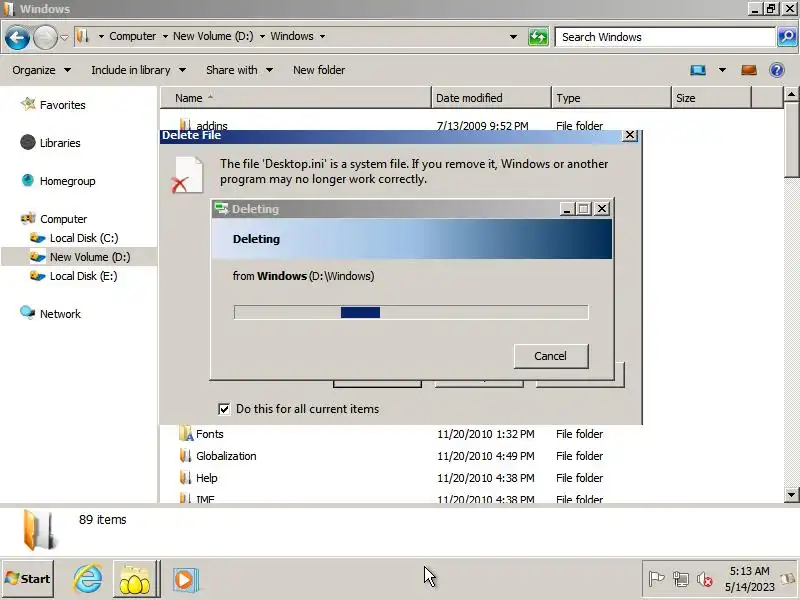
Task: Click New folder in toolbar
Action: pos(319,70)
